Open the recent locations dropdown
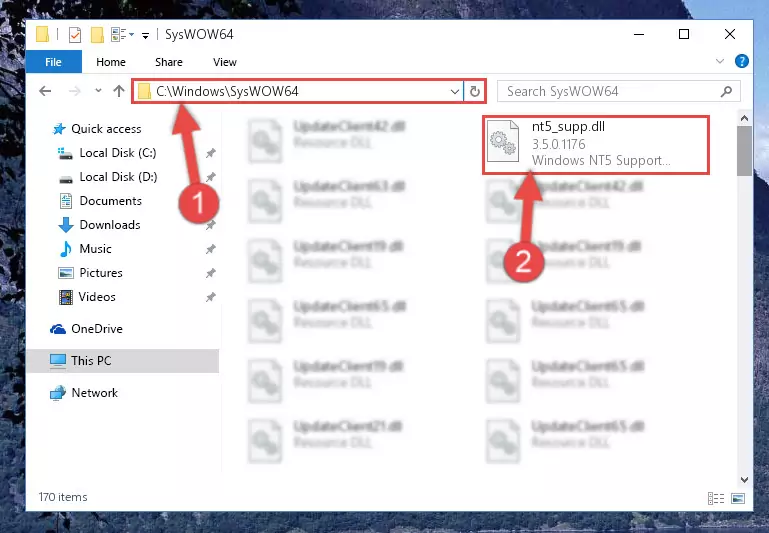This screenshot has height=533, width=769. 98,90
